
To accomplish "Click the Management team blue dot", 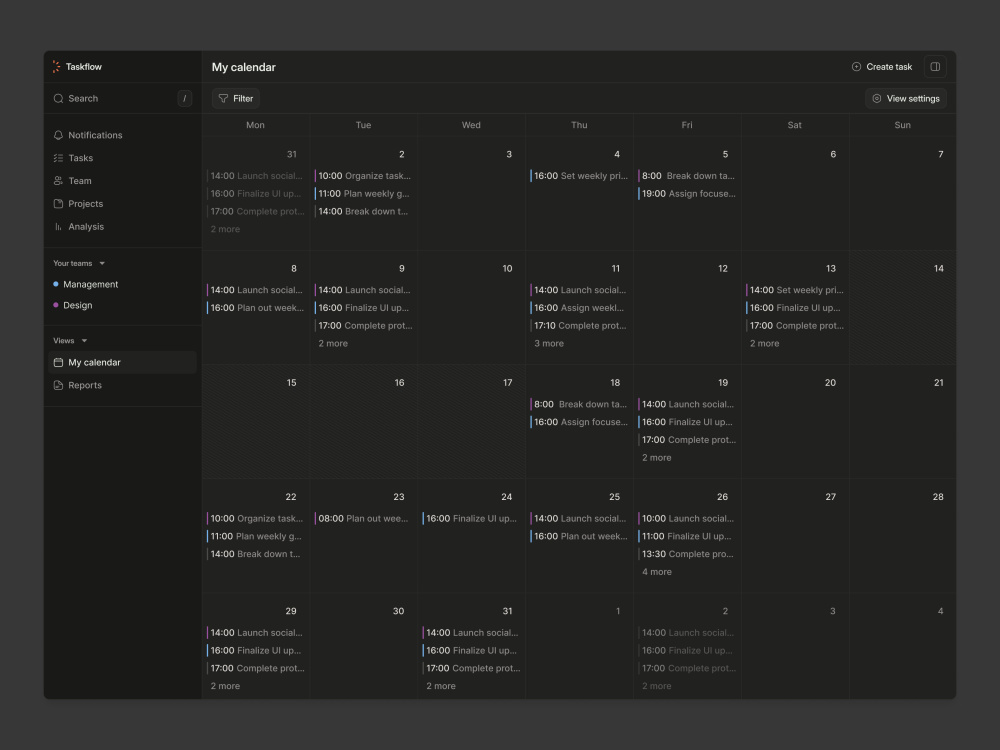I will 55,284.
